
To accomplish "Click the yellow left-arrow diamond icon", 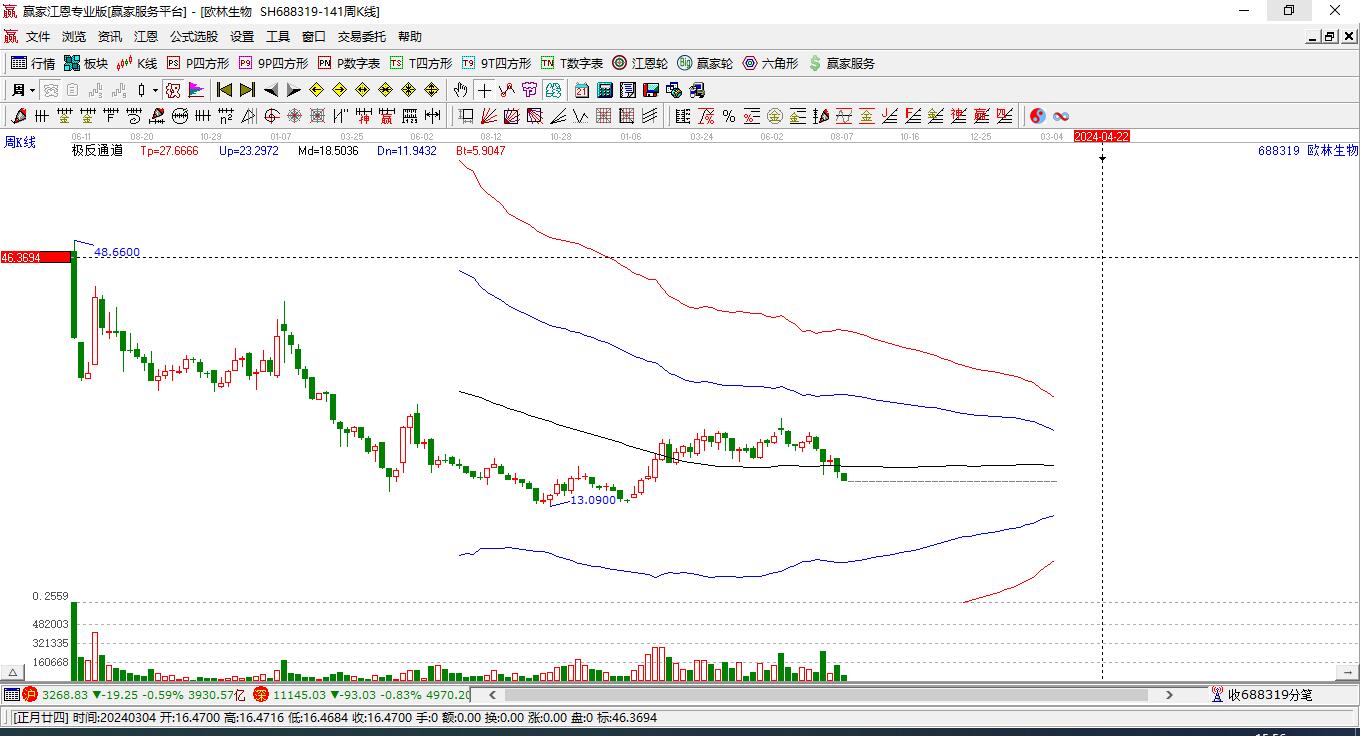I will pyautogui.click(x=316, y=90).
